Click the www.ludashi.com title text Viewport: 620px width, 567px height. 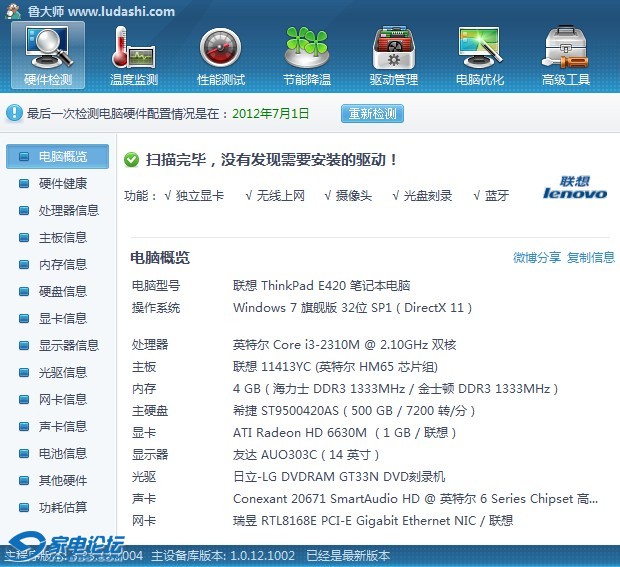click(x=122, y=11)
